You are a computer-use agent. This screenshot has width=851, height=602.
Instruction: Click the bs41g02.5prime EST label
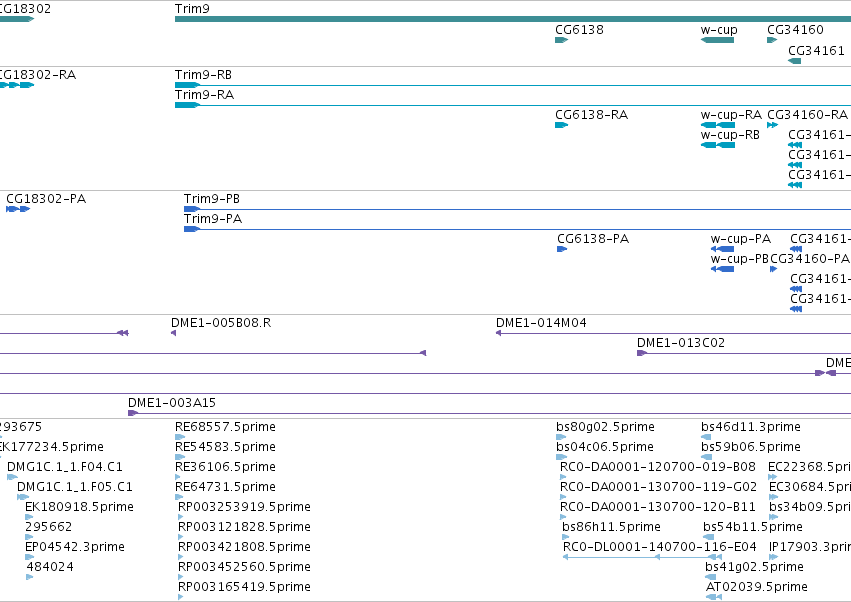(x=754, y=568)
